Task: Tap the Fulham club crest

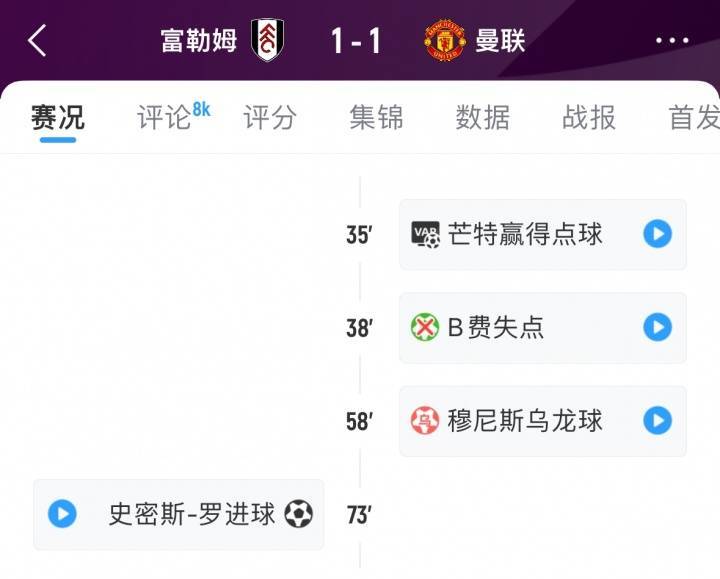Action: (268, 40)
